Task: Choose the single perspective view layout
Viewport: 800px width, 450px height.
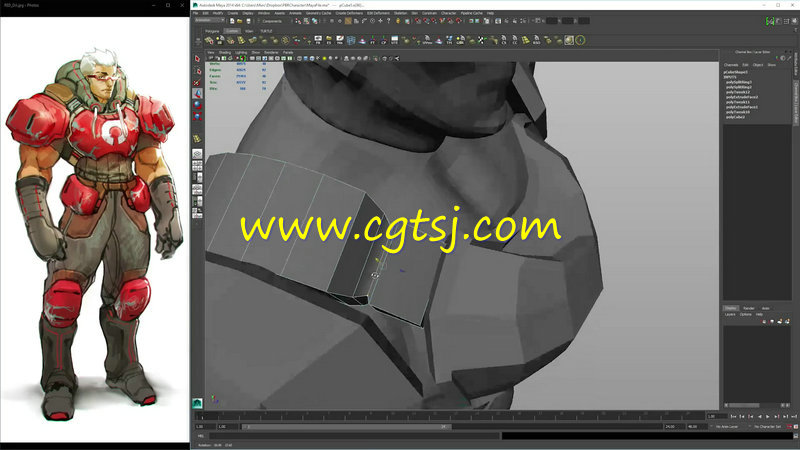Action: click(197, 154)
